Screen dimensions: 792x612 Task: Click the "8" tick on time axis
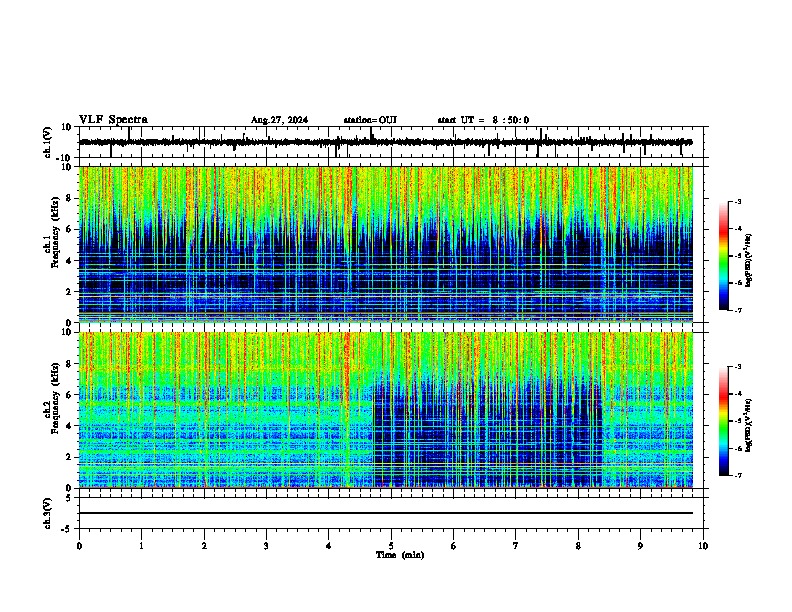(x=578, y=546)
